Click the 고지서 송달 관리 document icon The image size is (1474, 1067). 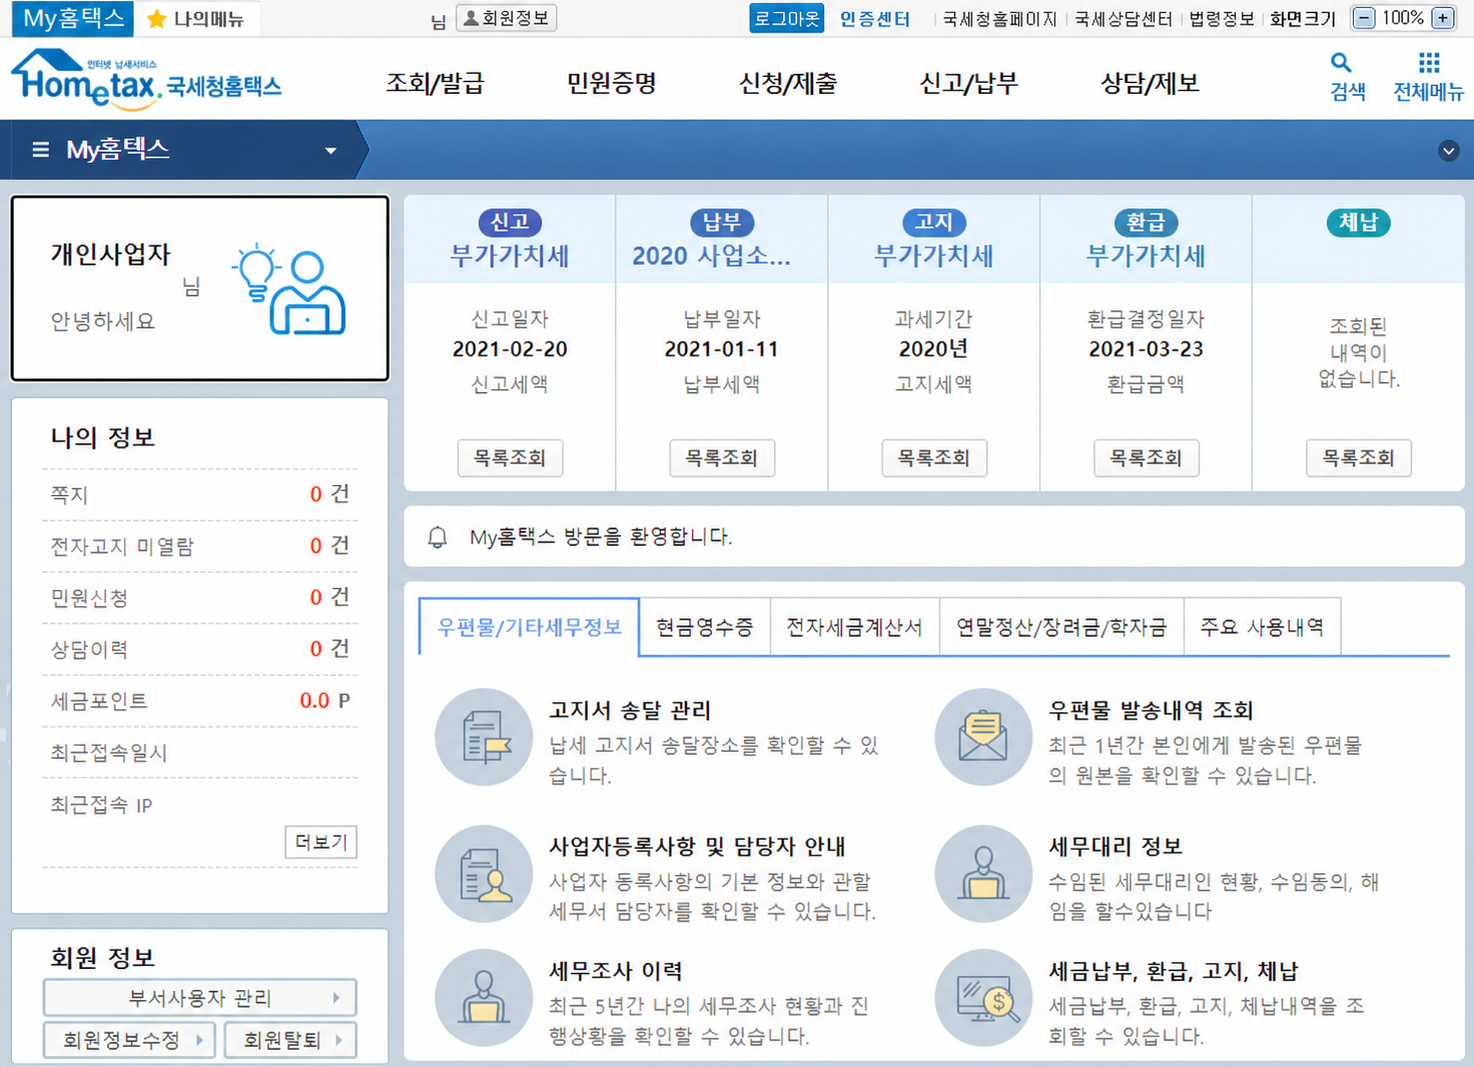click(x=484, y=737)
